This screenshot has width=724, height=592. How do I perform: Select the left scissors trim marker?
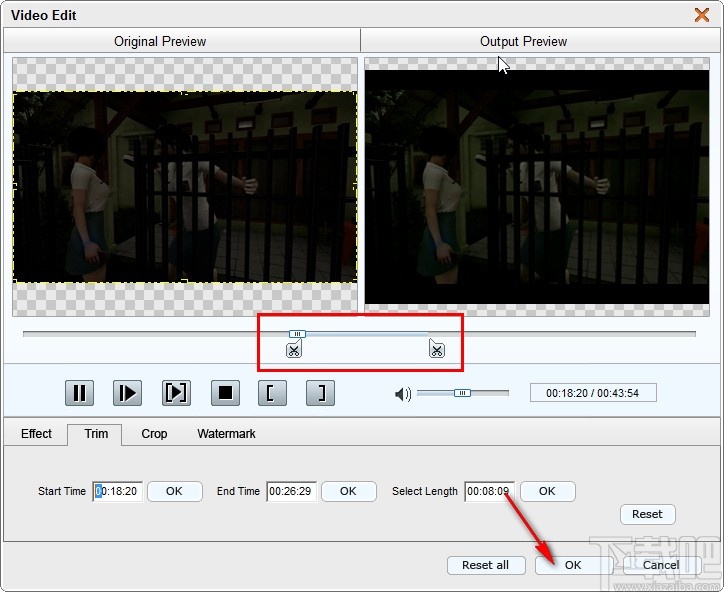(x=294, y=350)
